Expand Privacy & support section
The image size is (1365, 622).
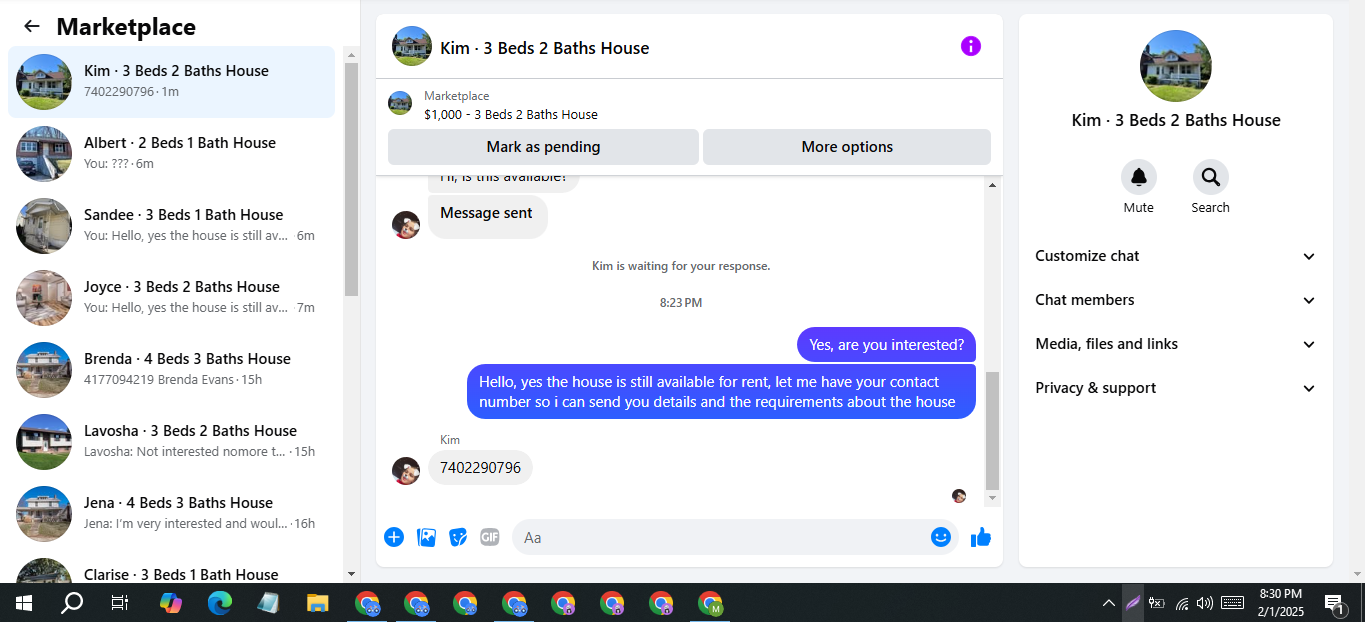tap(1175, 388)
